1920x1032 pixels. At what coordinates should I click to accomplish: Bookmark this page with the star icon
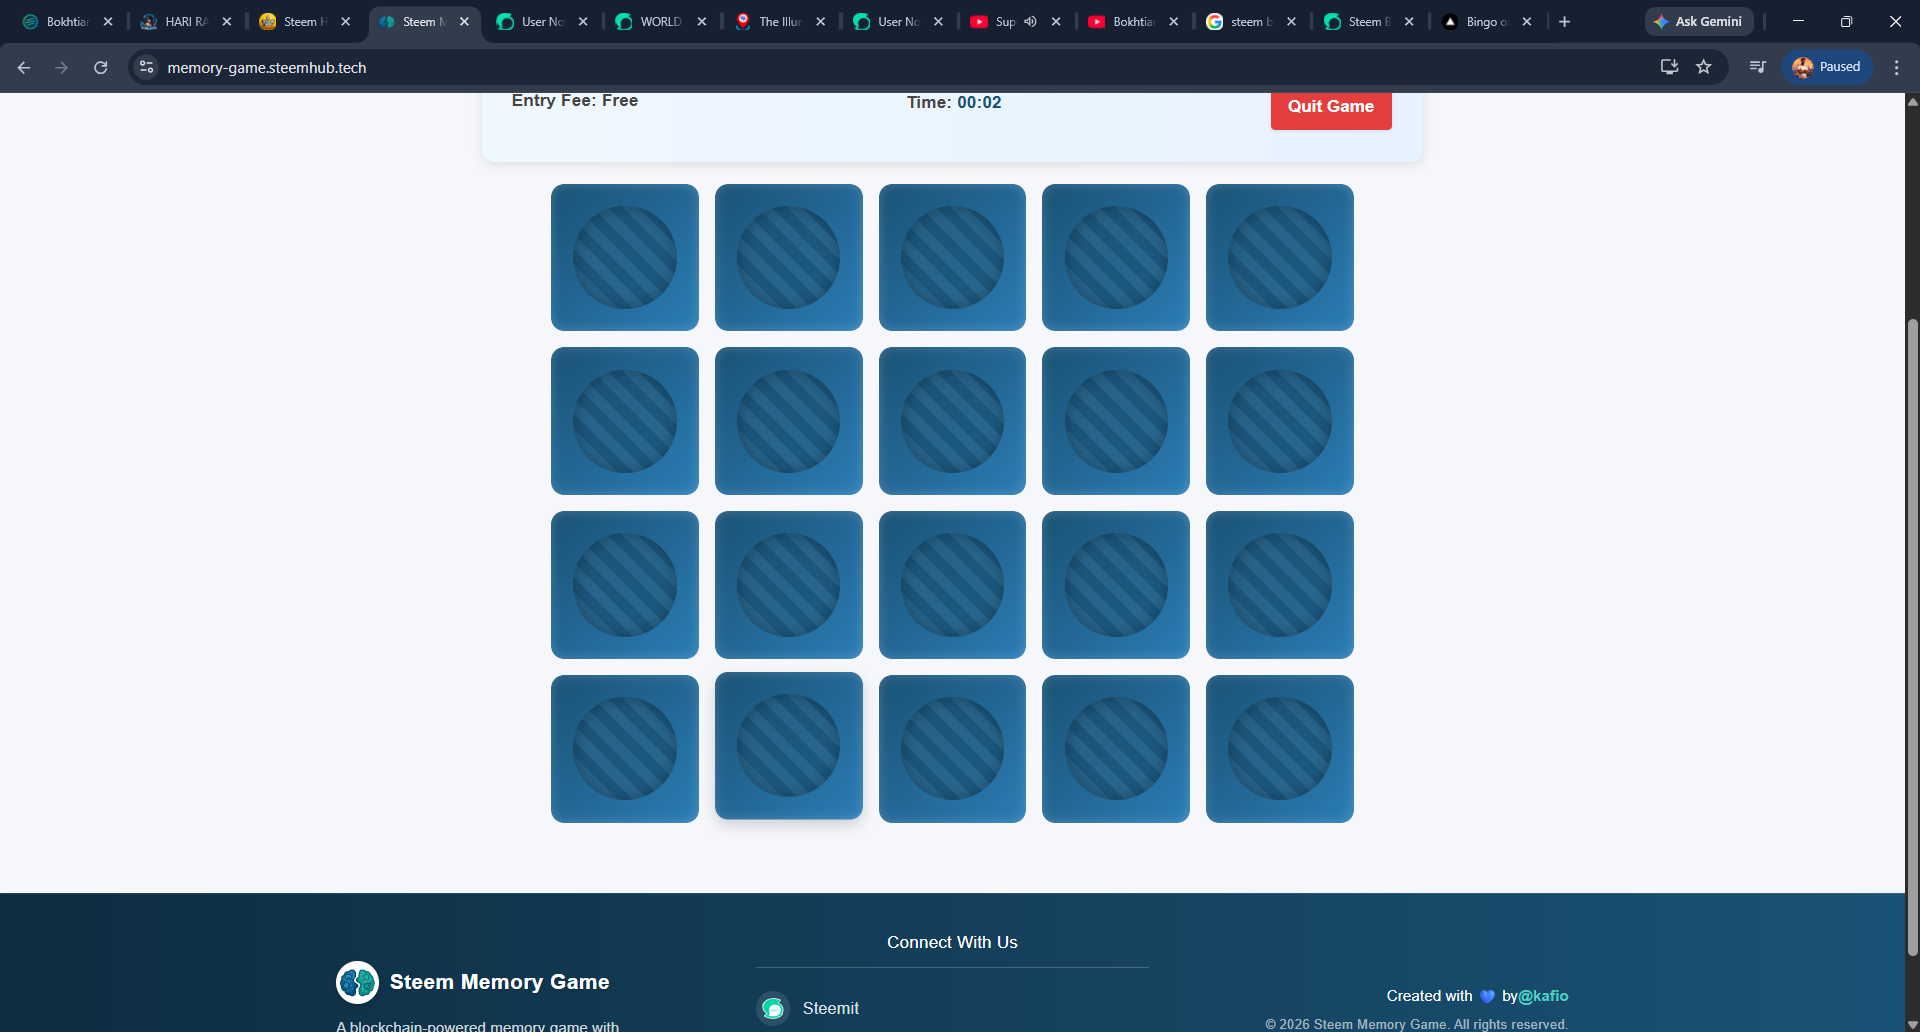(x=1704, y=67)
